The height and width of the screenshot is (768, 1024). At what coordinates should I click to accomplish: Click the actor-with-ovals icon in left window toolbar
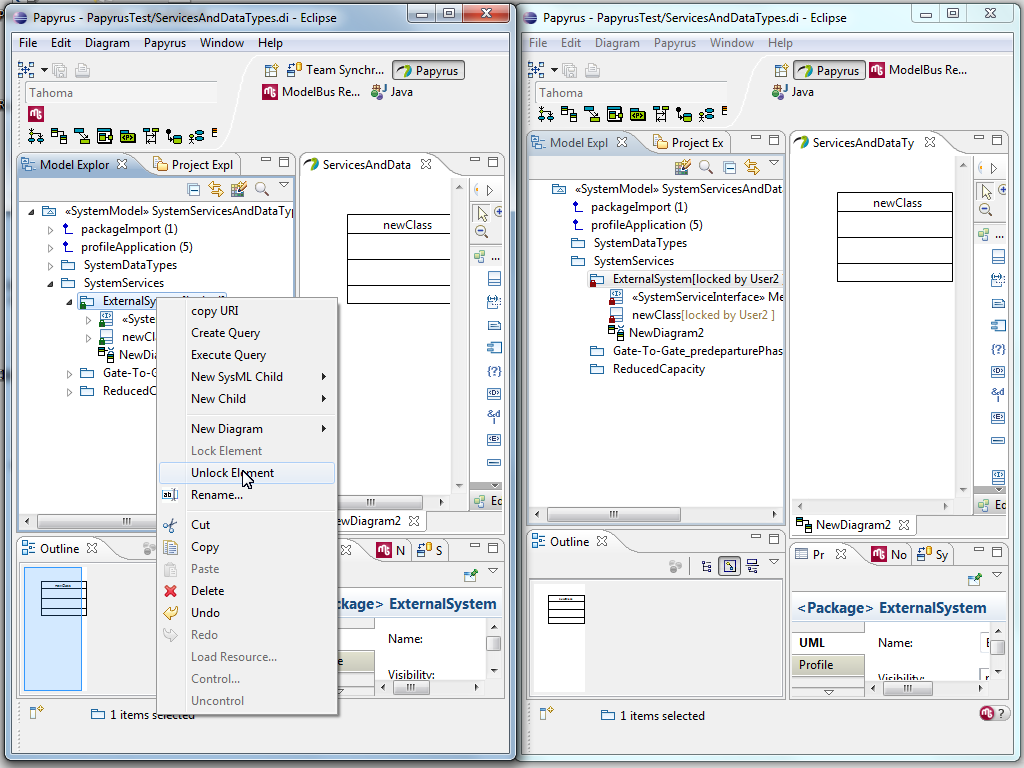pos(197,136)
